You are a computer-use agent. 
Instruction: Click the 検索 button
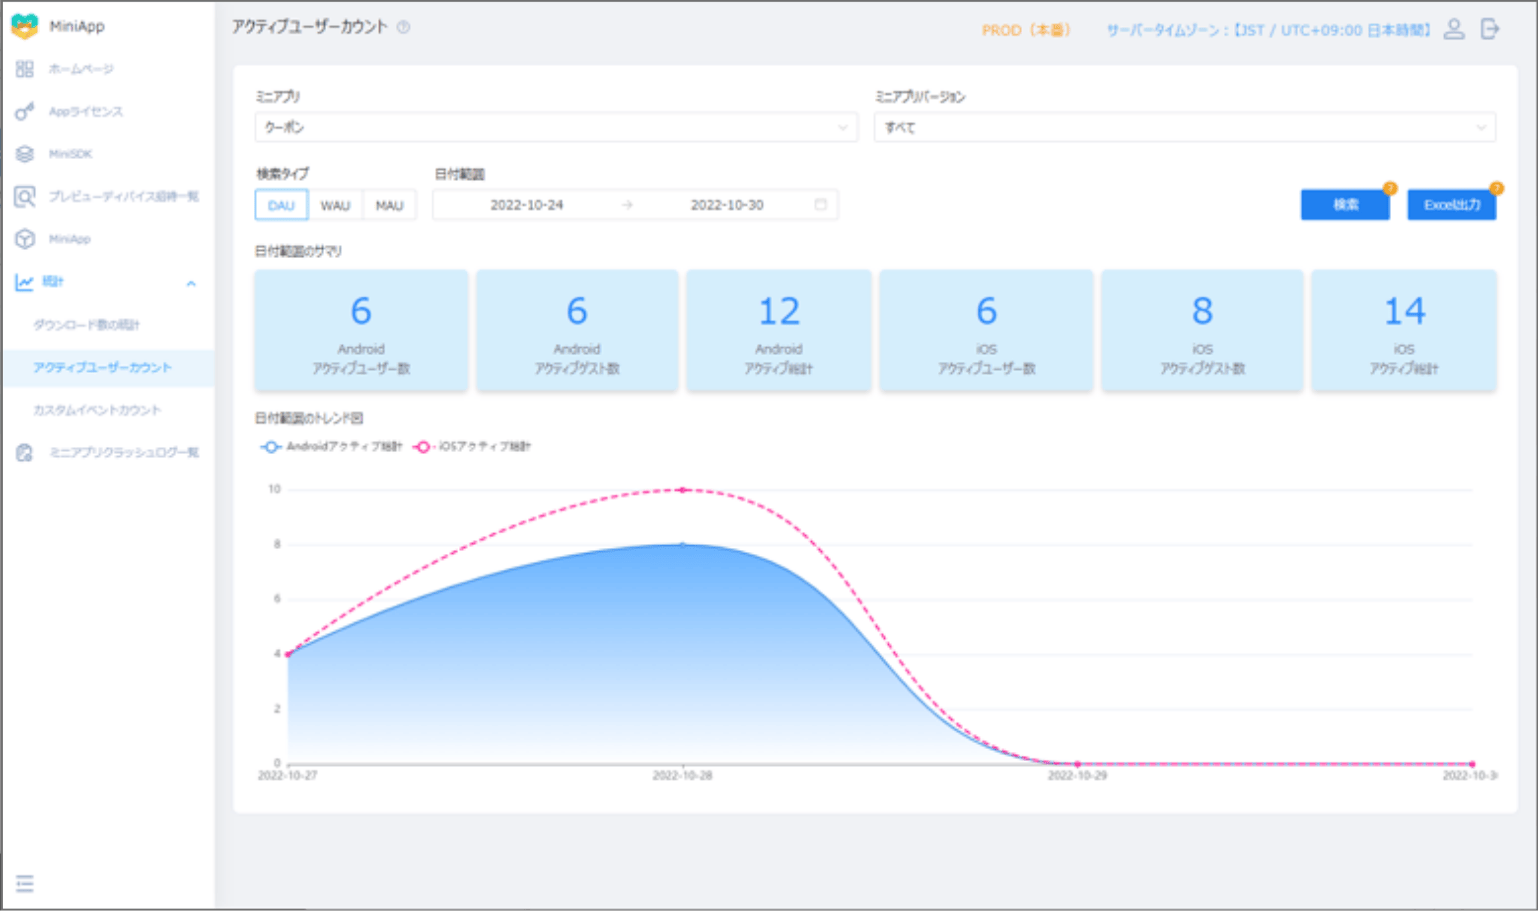tap(1344, 205)
